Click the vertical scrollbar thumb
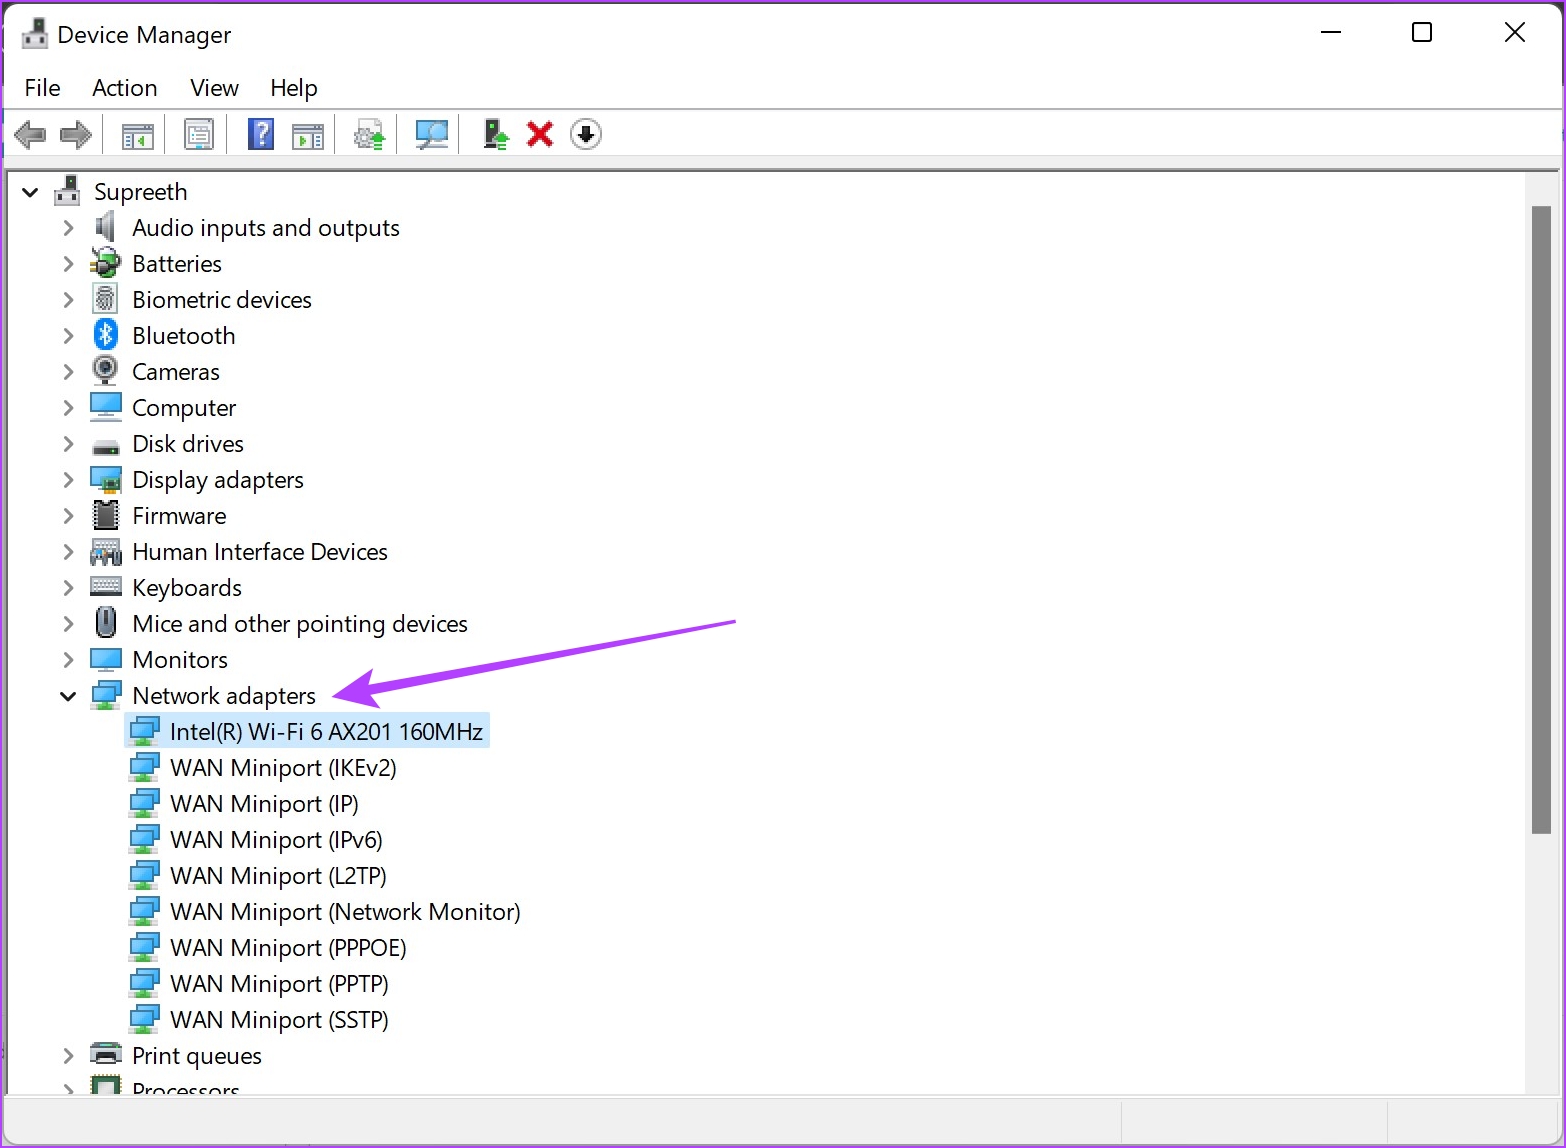This screenshot has width=1566, height=1148. pyautogui.click(x=1540, y=520)
